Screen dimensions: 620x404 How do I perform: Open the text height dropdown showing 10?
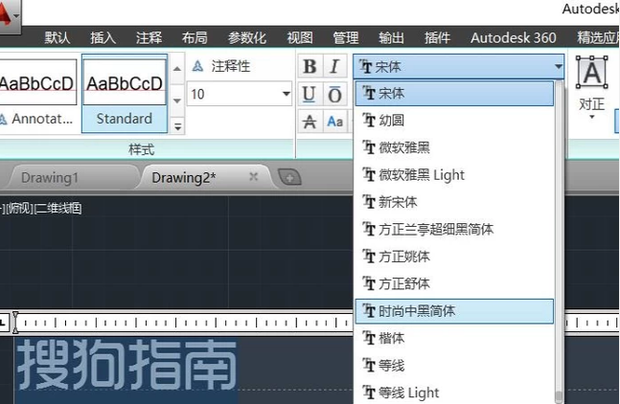click(286, 94)
